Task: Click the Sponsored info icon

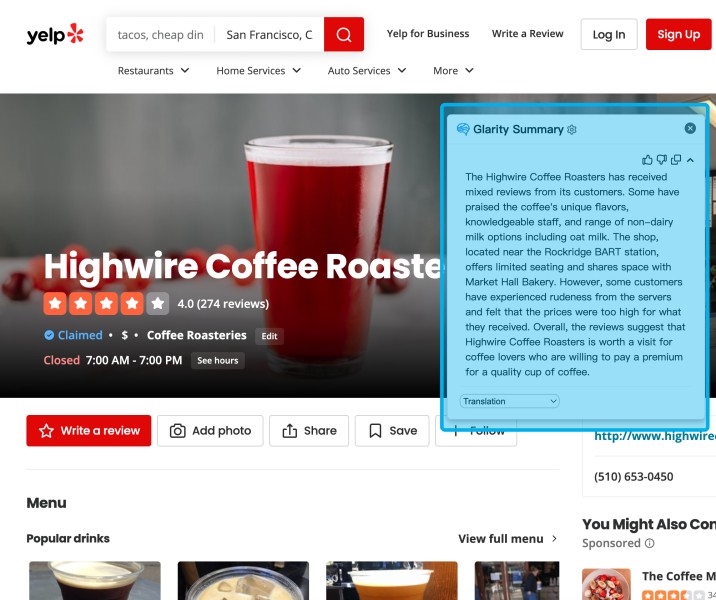Action: [649, 543]
